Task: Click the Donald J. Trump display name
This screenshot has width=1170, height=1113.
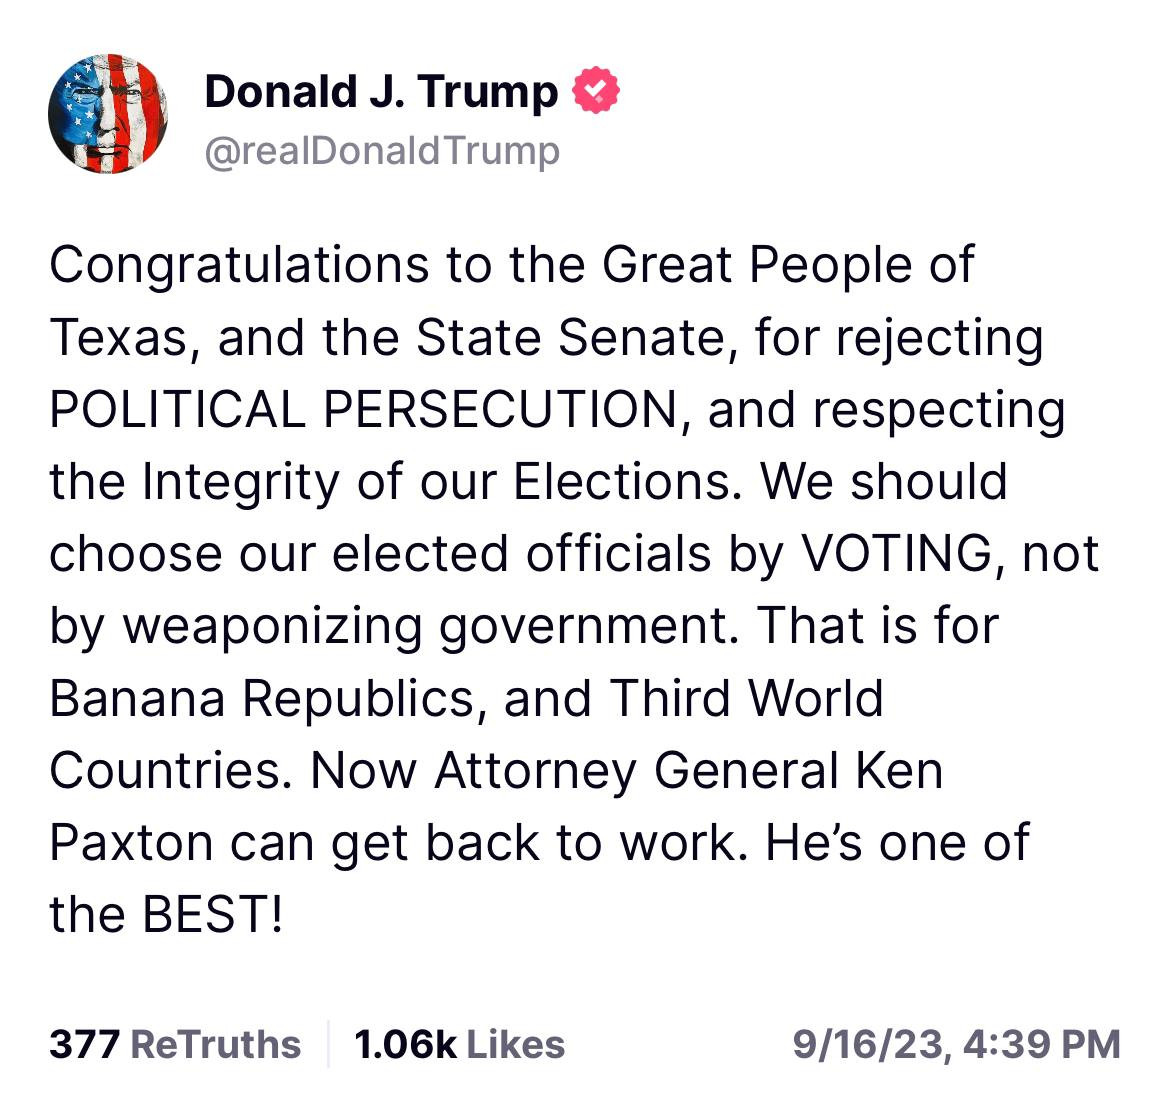Action: point(381,92)
